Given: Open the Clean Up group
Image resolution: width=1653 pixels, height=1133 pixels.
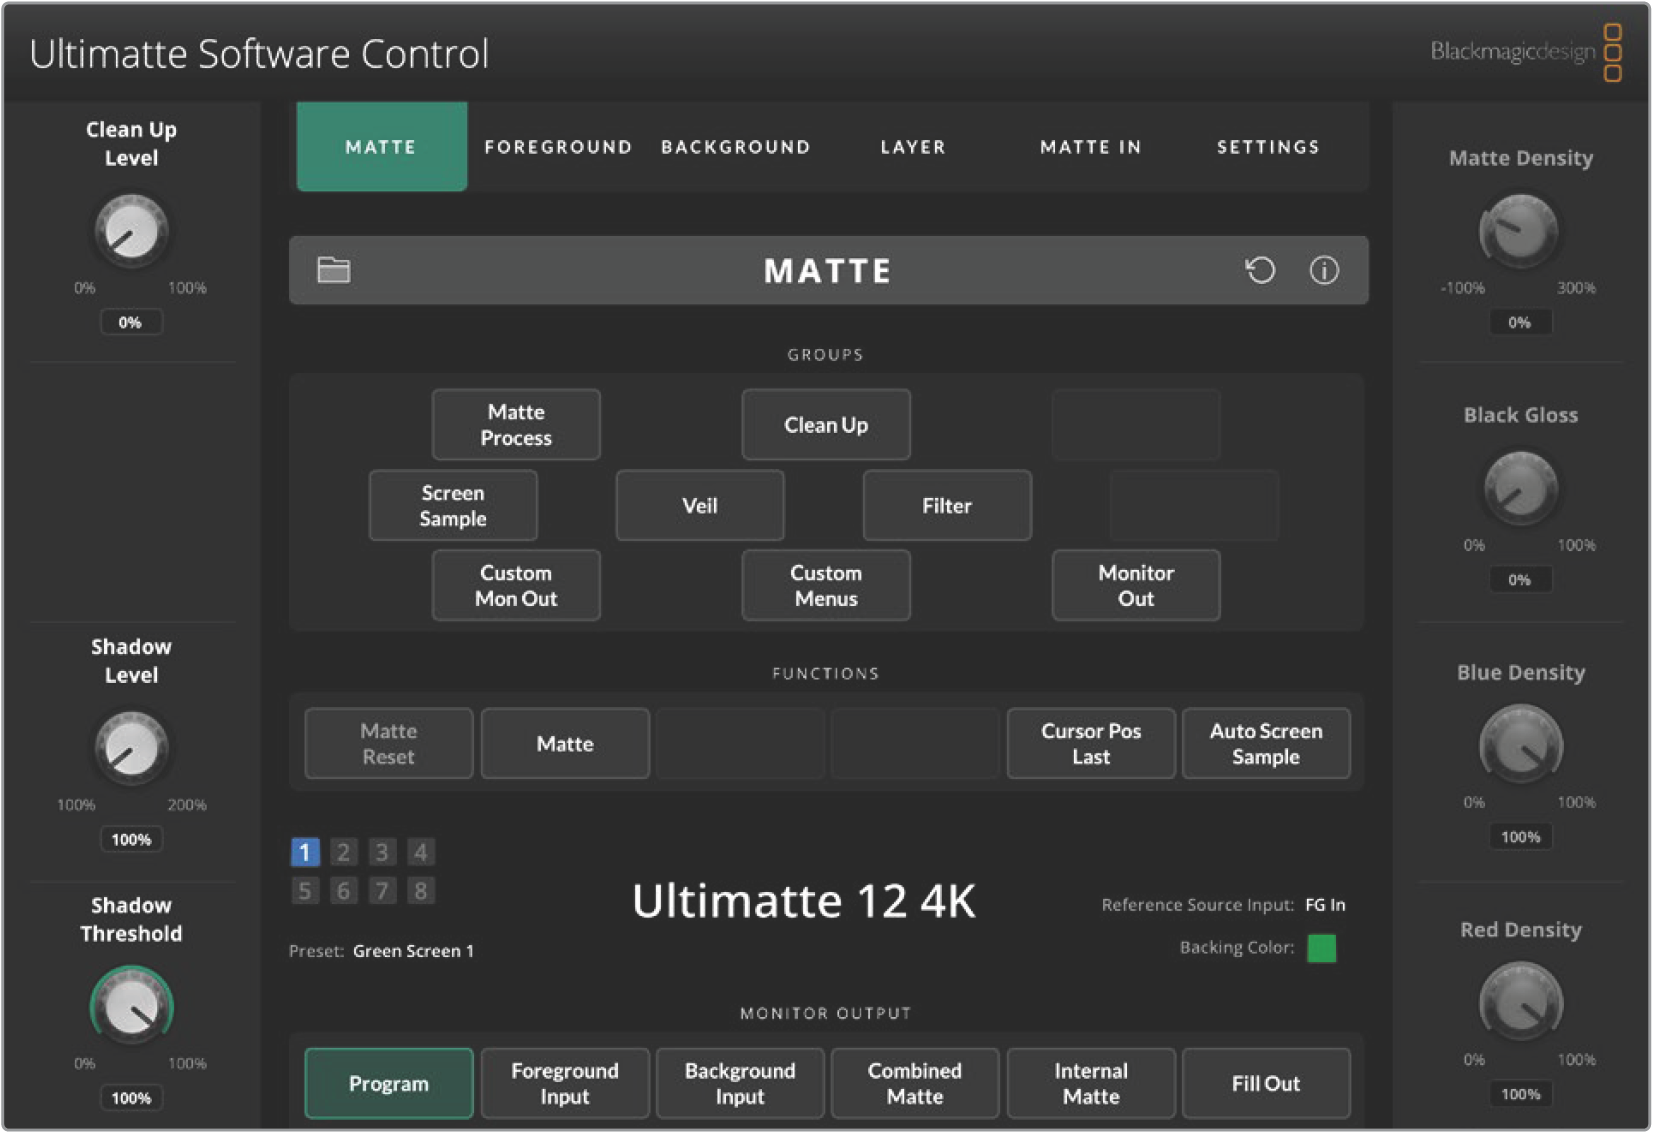Looking at the screenshot, I should point(826,425).
